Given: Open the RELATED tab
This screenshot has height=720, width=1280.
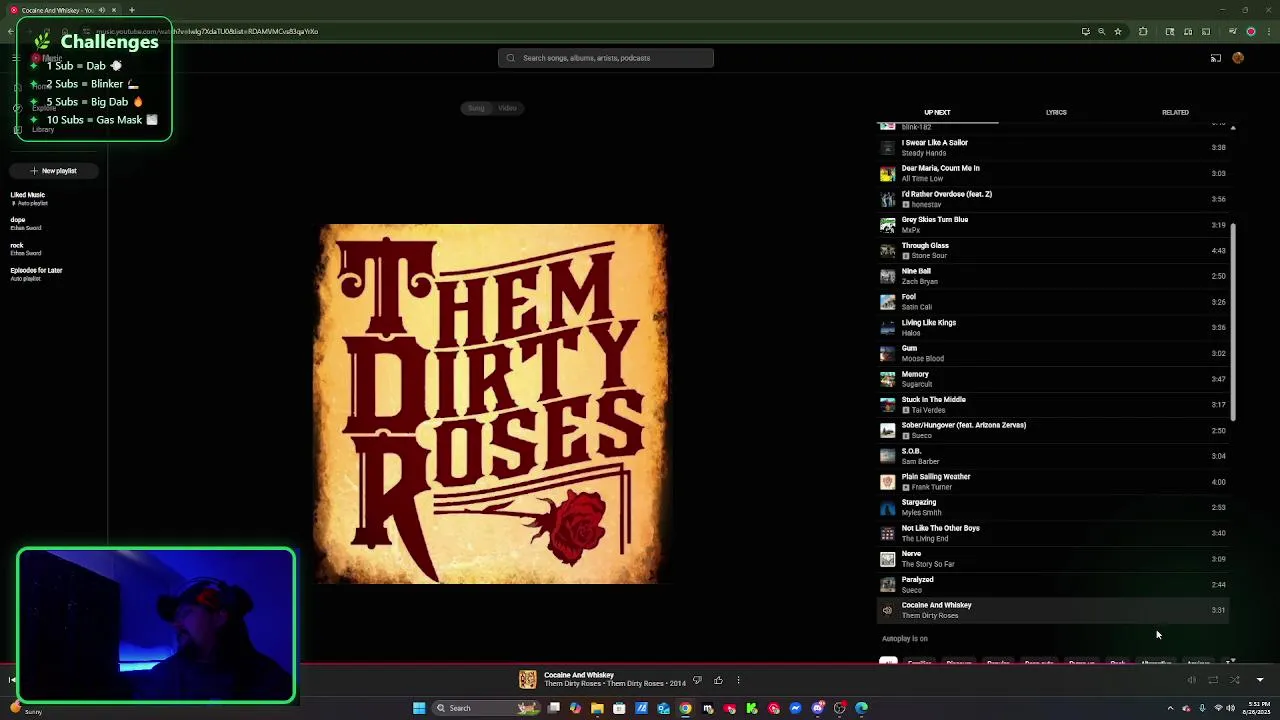Looking at the screenshot, I should [x=1175, y=113].
